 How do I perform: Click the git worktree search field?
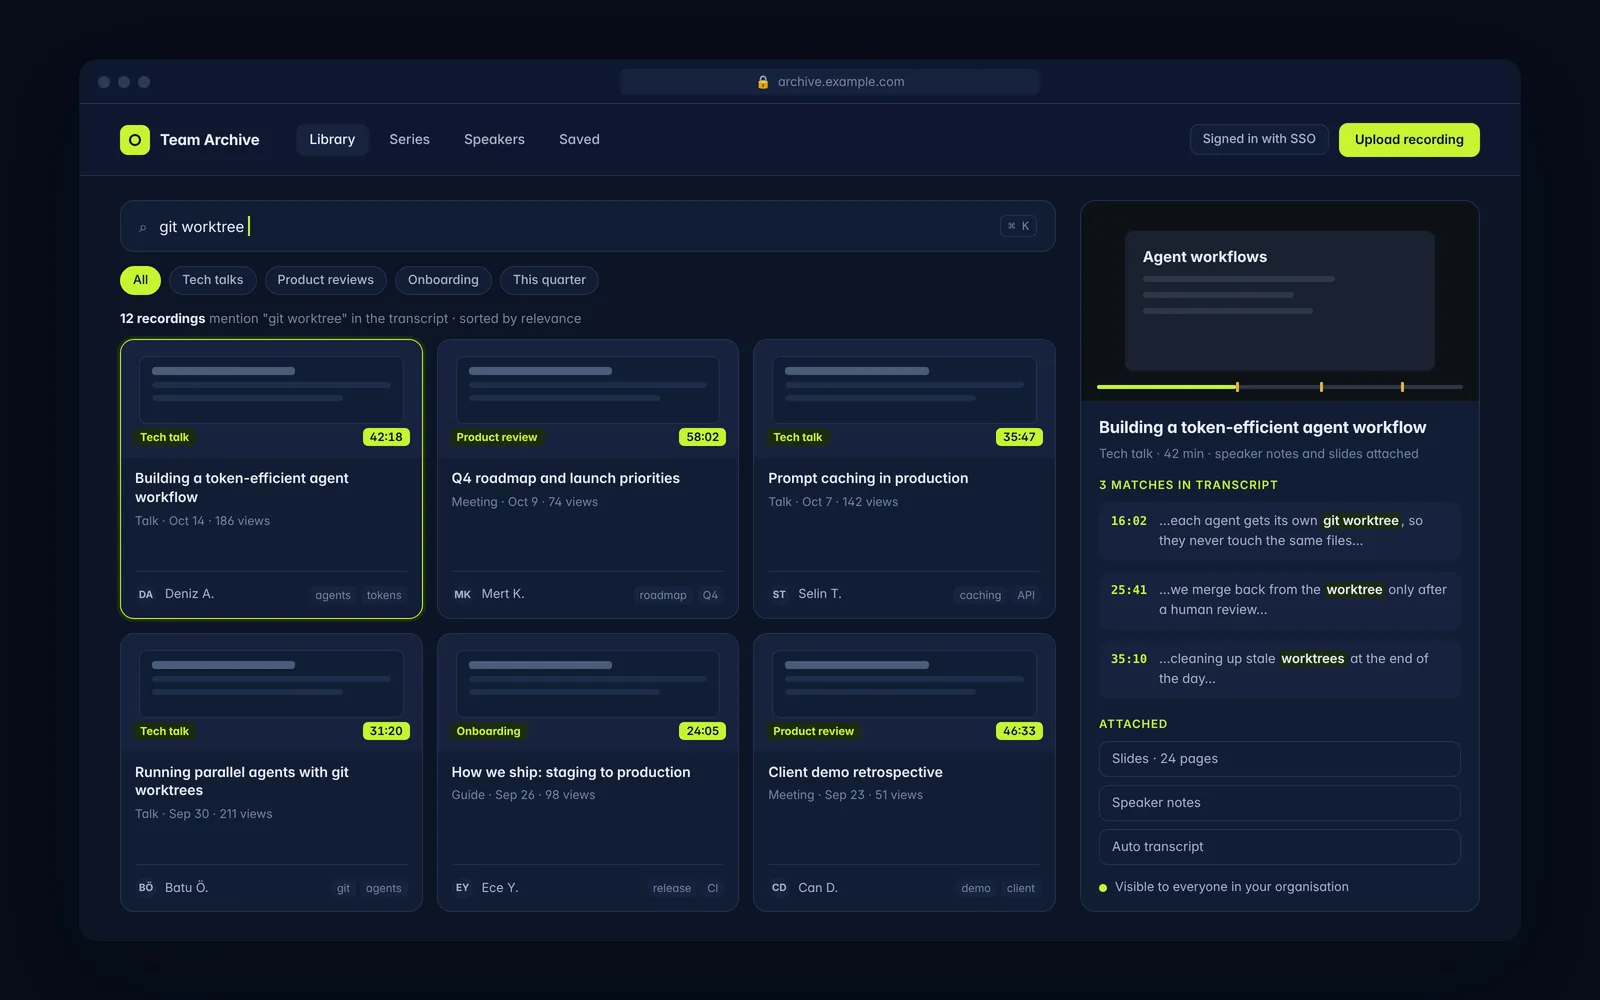click(x=588, y=226)
